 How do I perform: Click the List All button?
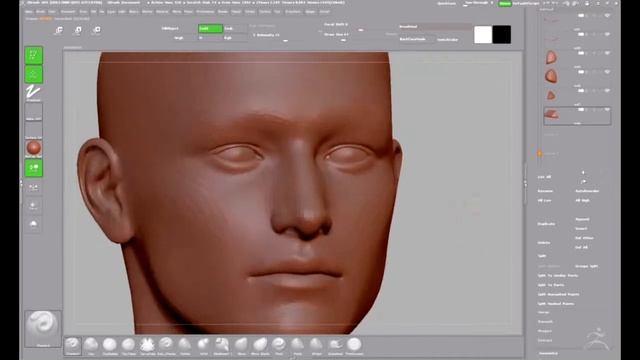pyautogui.click(x=544, y=177)
